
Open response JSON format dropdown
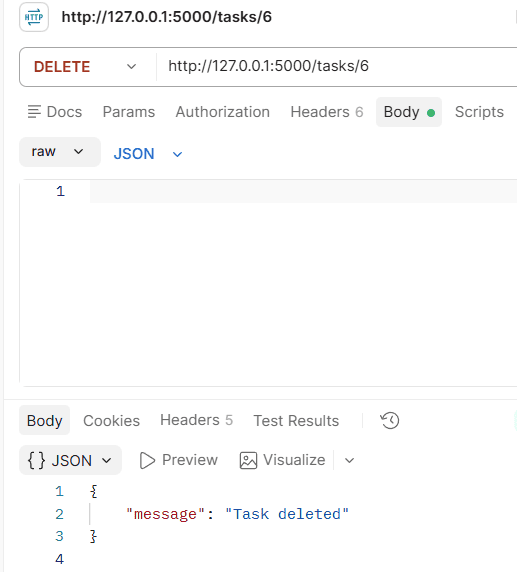coord(70,460)
